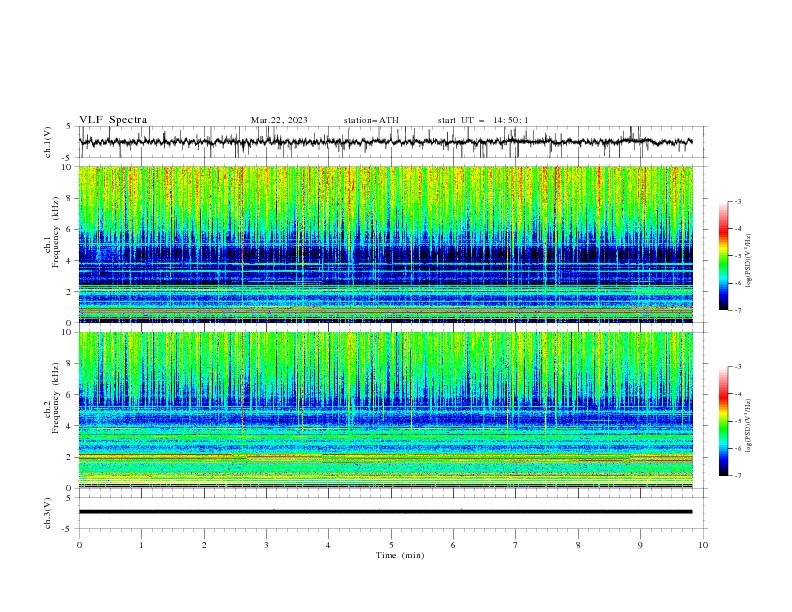792x612 pixels.
Task: Click the 'ch.1(V)' waveform axis label
Action: click(x=48, y=142)
